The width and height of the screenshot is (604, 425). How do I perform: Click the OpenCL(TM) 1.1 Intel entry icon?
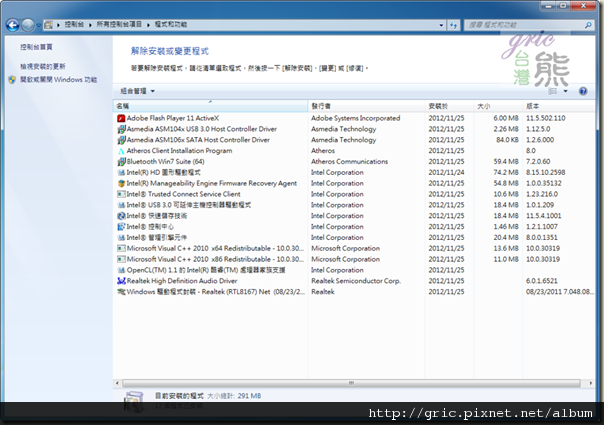121,270
